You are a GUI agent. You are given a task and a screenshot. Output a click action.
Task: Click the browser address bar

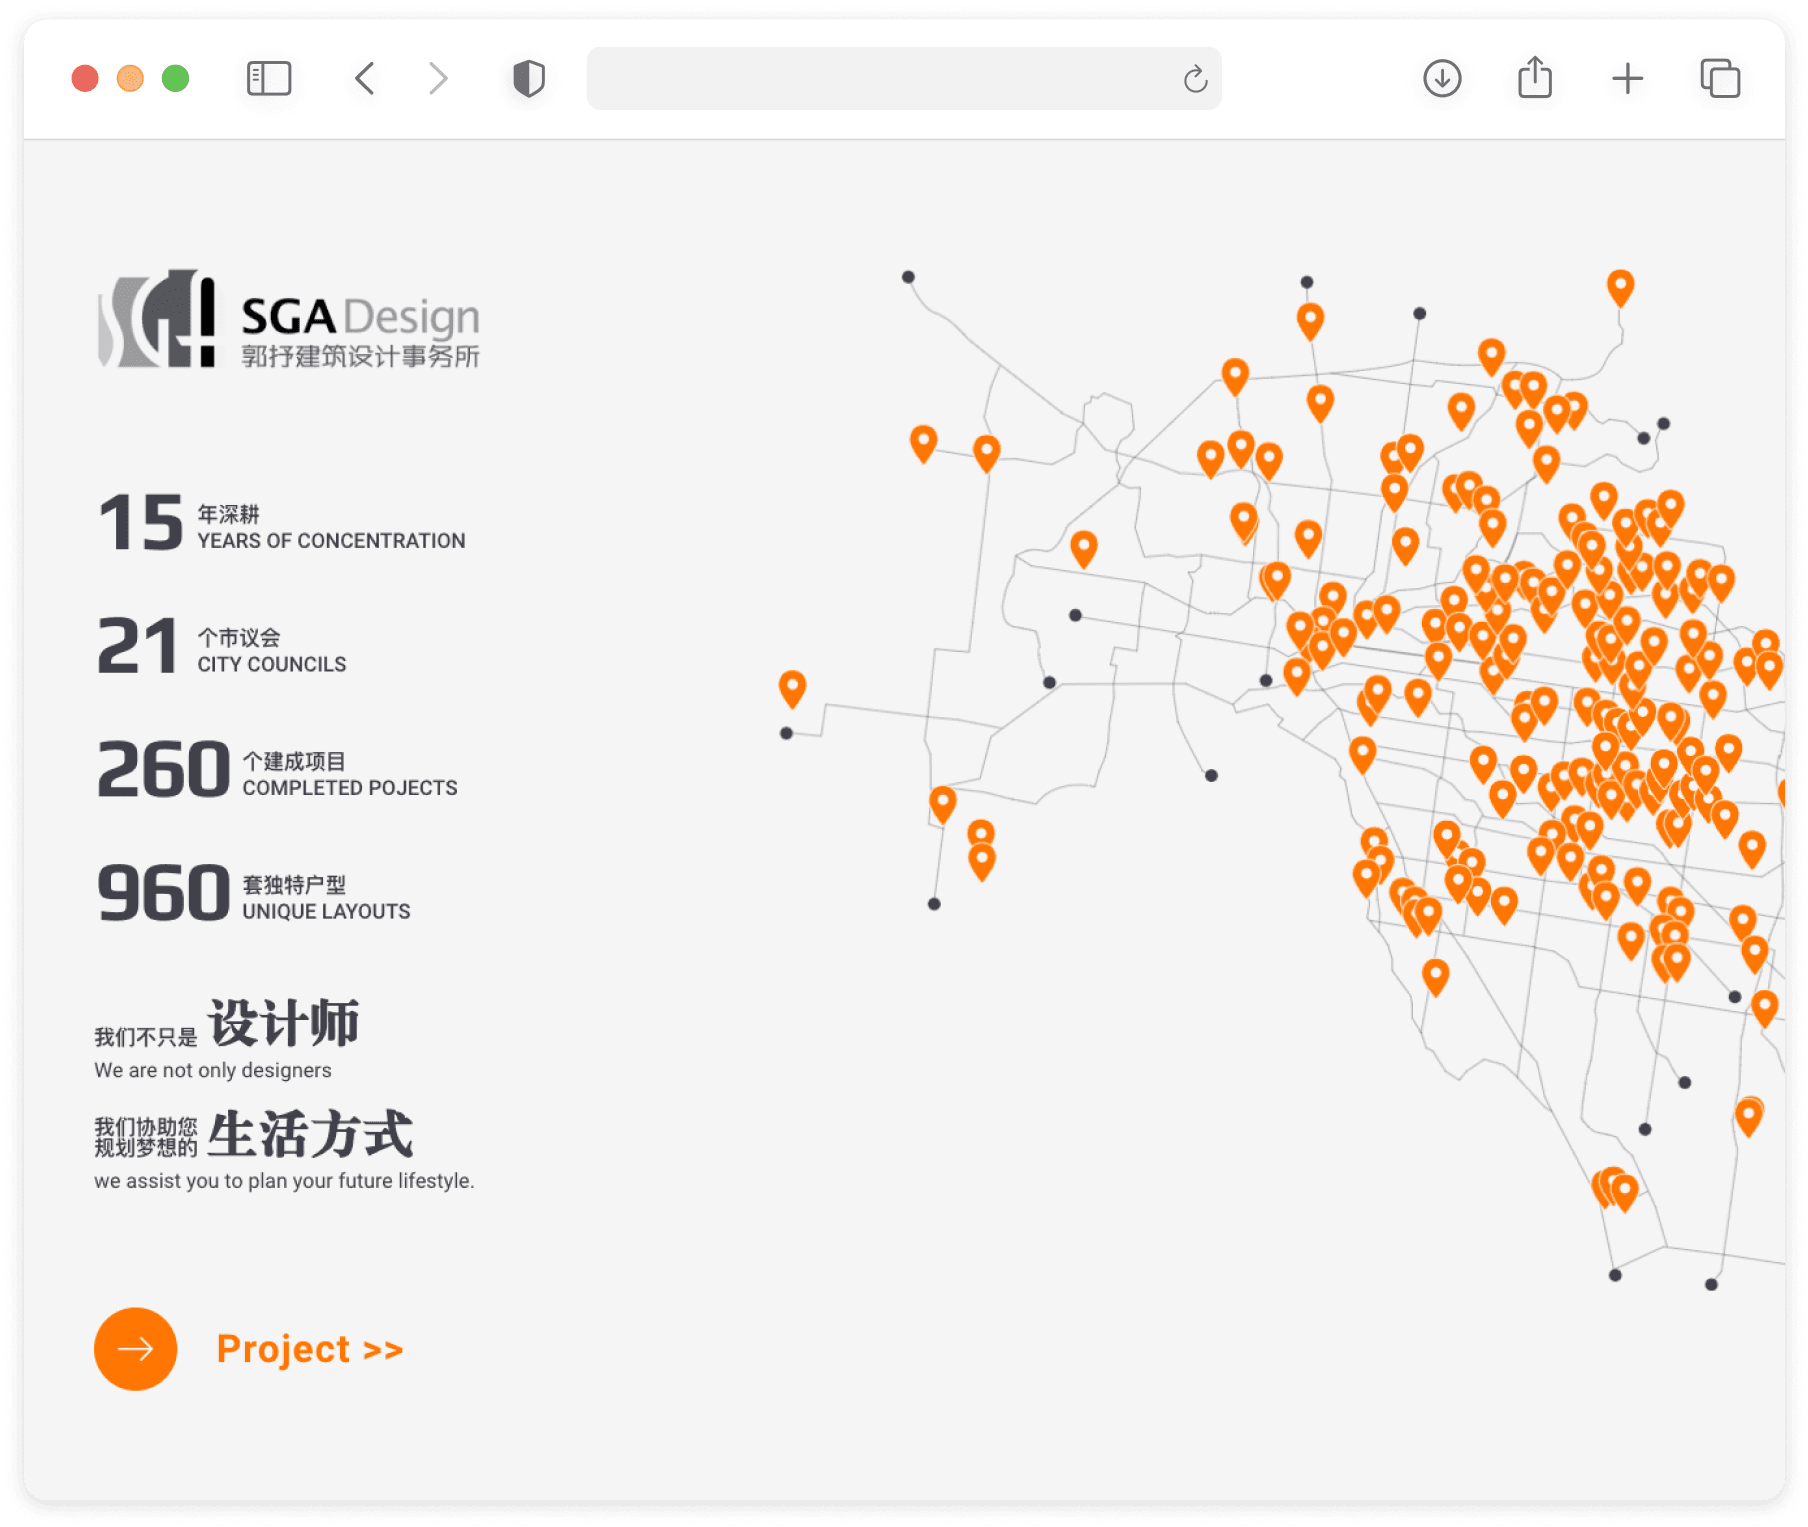[904, 78]
